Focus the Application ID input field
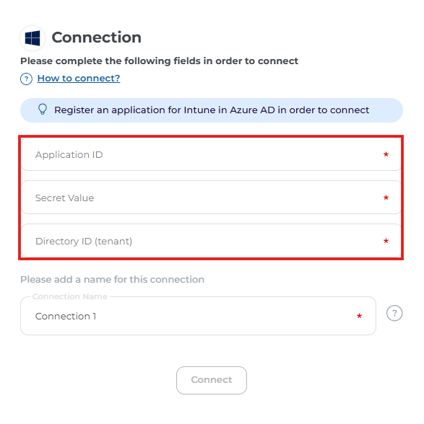This screenshot has width=424, height=424. tap(211, 155)
